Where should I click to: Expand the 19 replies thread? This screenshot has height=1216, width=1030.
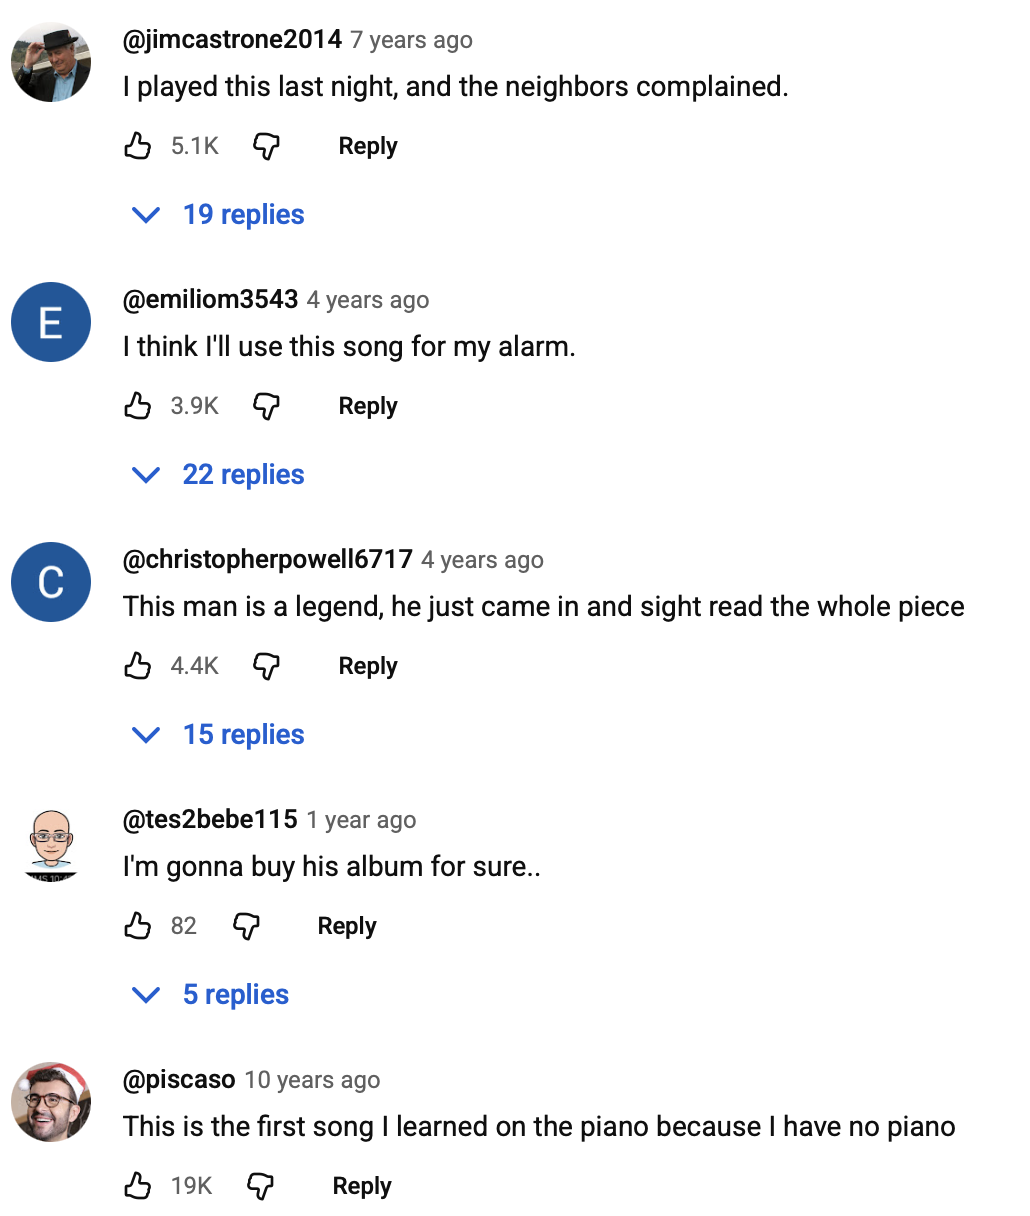[219, 215]
